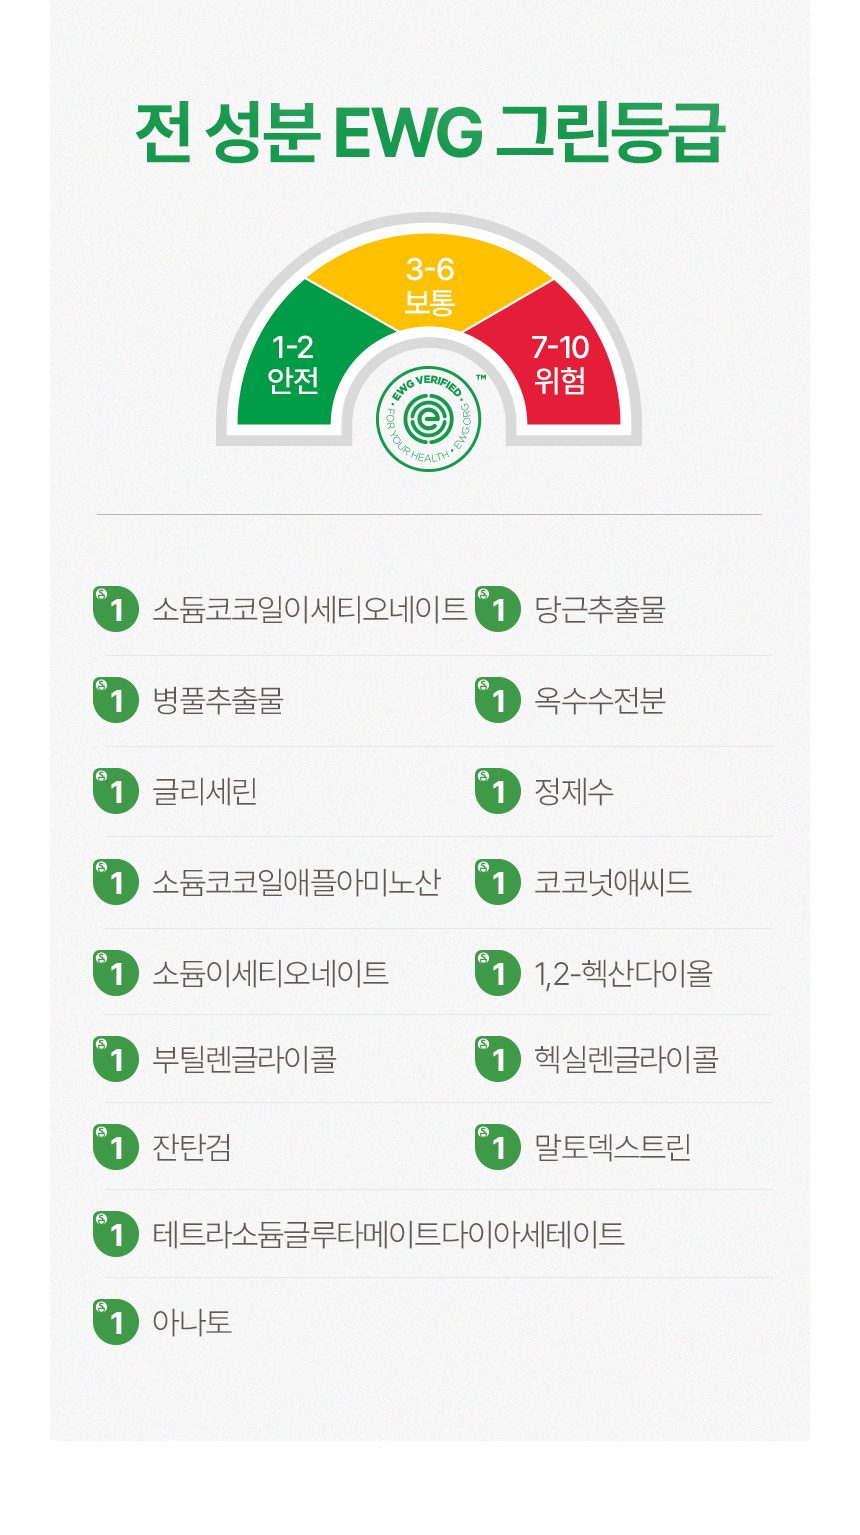Click the grade 1 badge beside 잔탄검

pos(116,1147)
